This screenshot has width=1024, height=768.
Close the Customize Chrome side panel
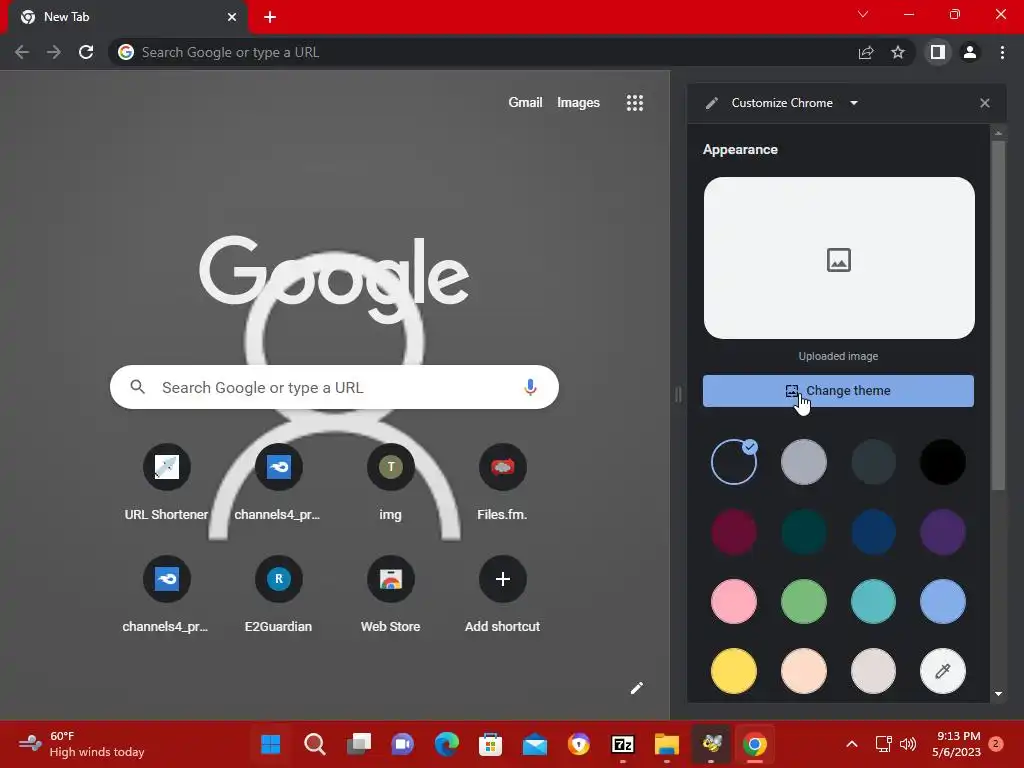[985, 103]
